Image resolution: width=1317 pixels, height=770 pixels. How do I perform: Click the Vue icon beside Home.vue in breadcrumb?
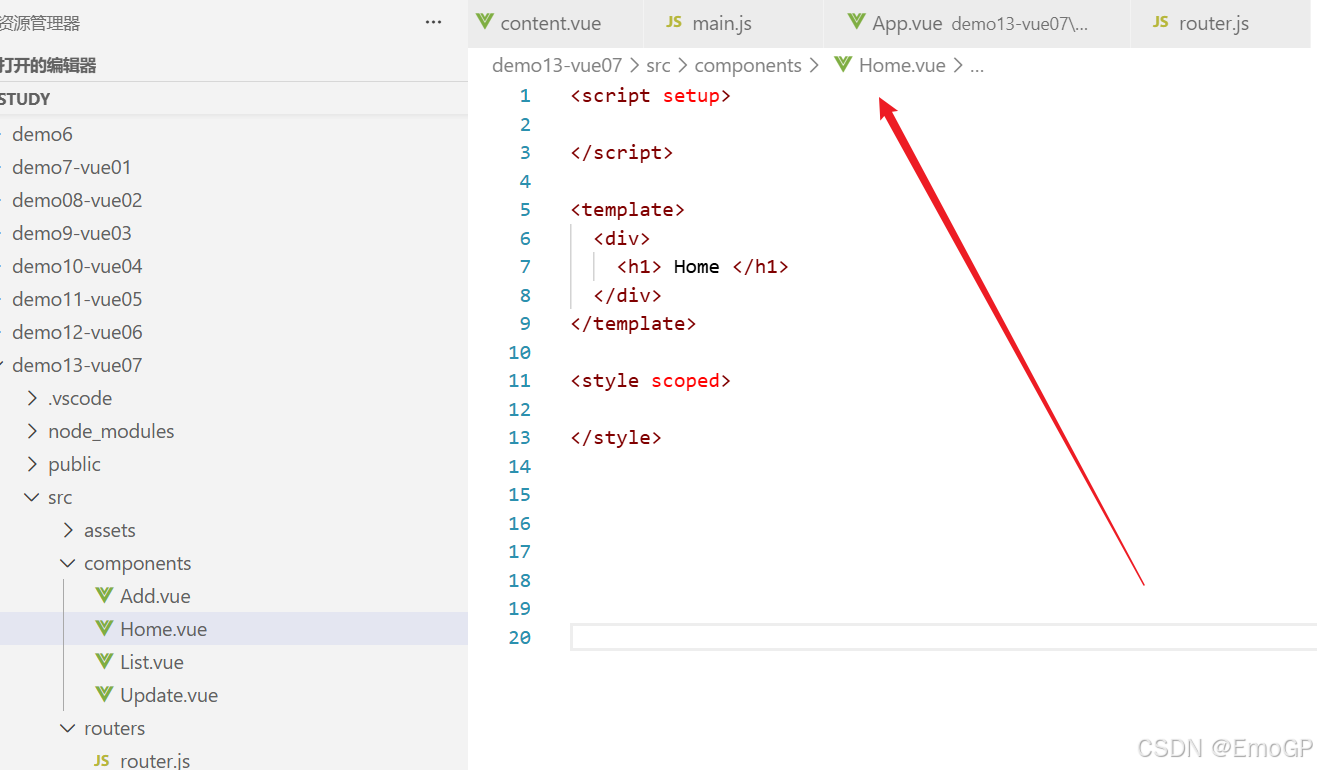point(842,64)
